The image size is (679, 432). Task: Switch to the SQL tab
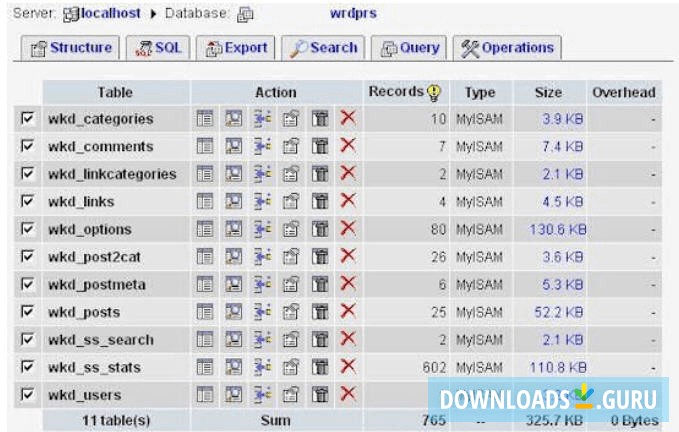(x=158, y=48)
